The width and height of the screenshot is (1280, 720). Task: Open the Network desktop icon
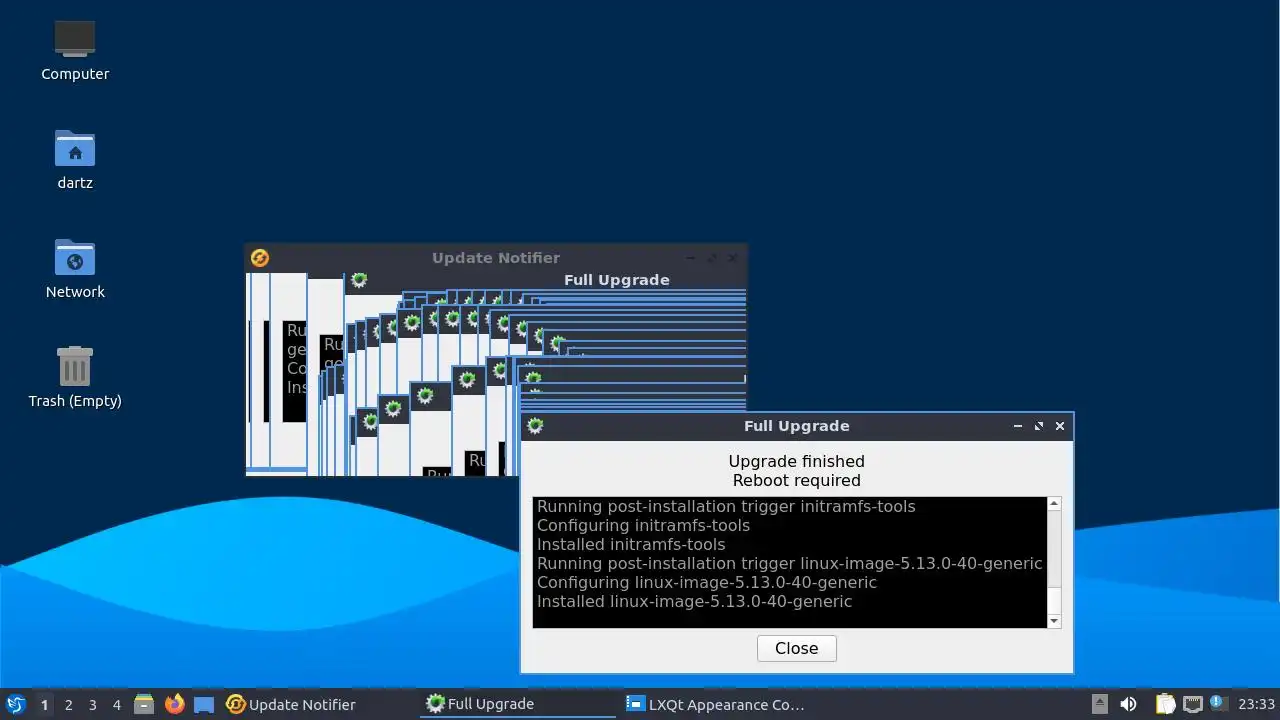(x=75, y=268)
